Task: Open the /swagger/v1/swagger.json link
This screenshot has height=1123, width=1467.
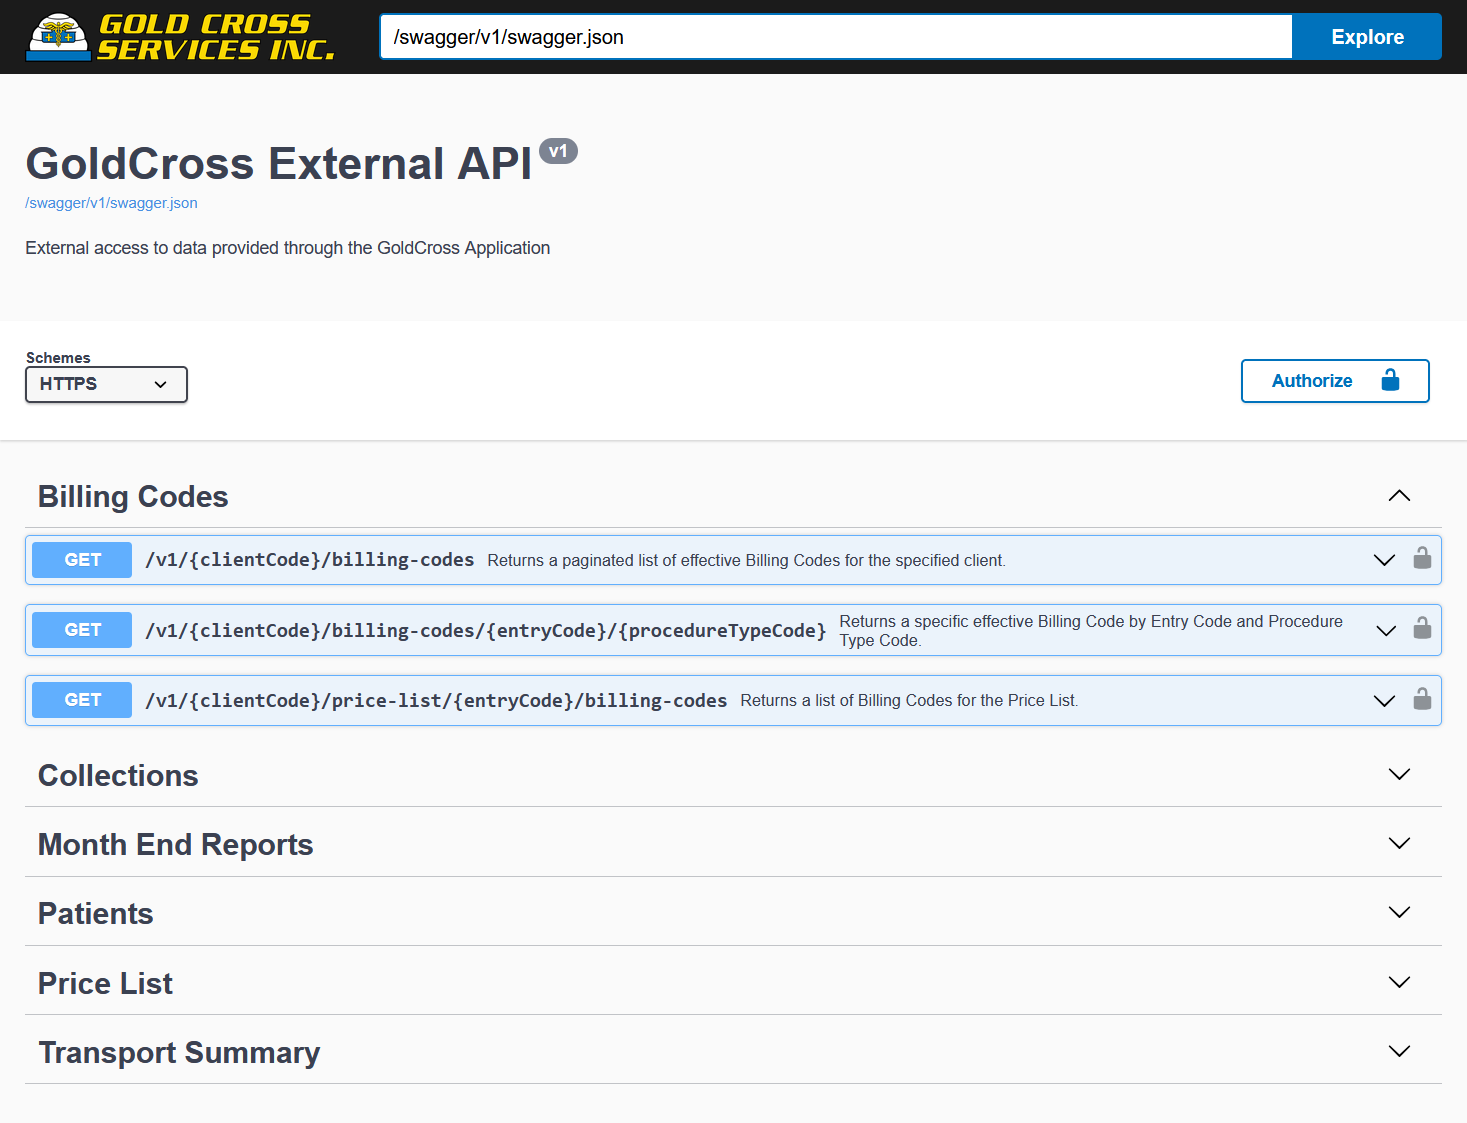Action: click(111, 203)
